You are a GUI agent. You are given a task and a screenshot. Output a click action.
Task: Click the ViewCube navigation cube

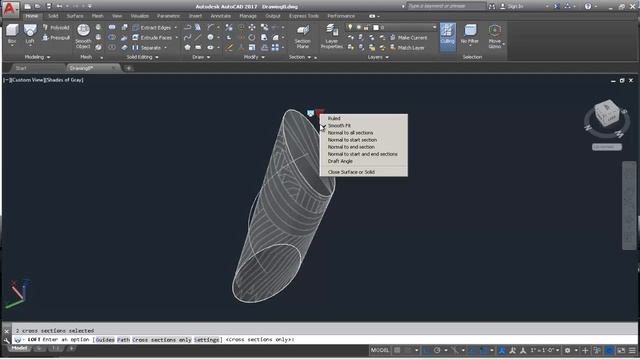click(607, 114)
